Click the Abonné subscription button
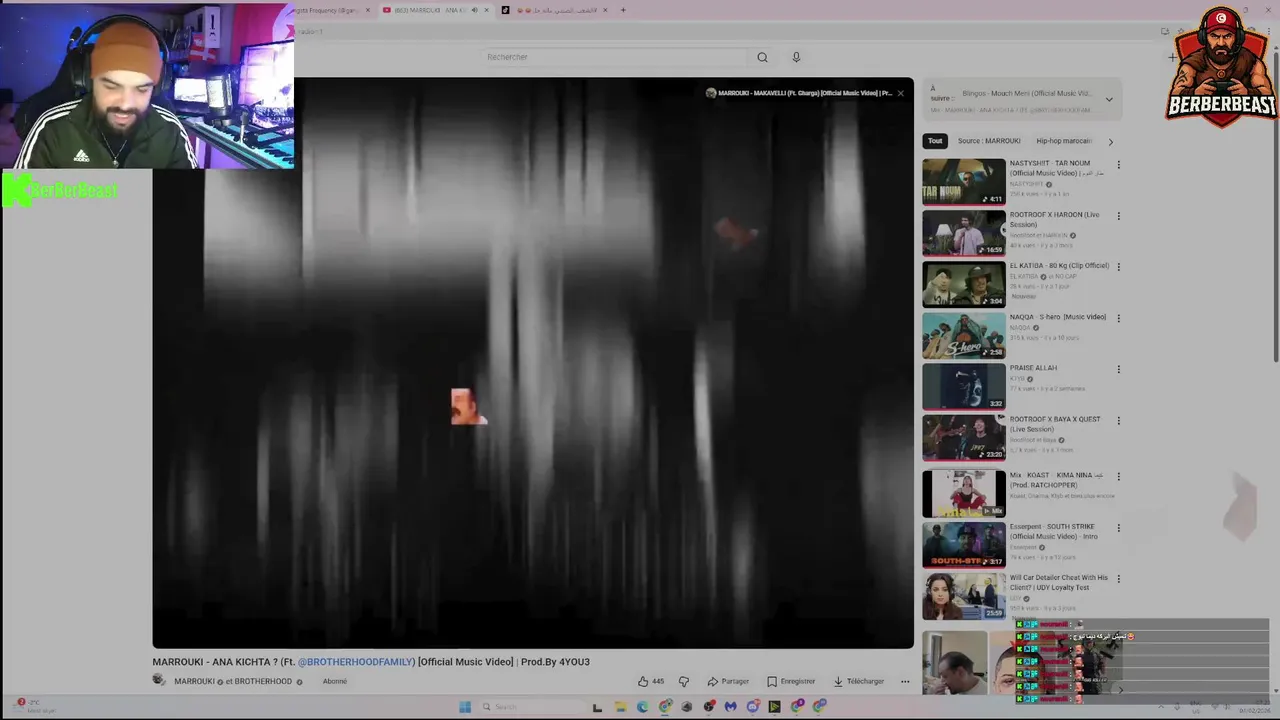Screen dimensions: 1280x720 pyautogui.click(x=335, y=681)
